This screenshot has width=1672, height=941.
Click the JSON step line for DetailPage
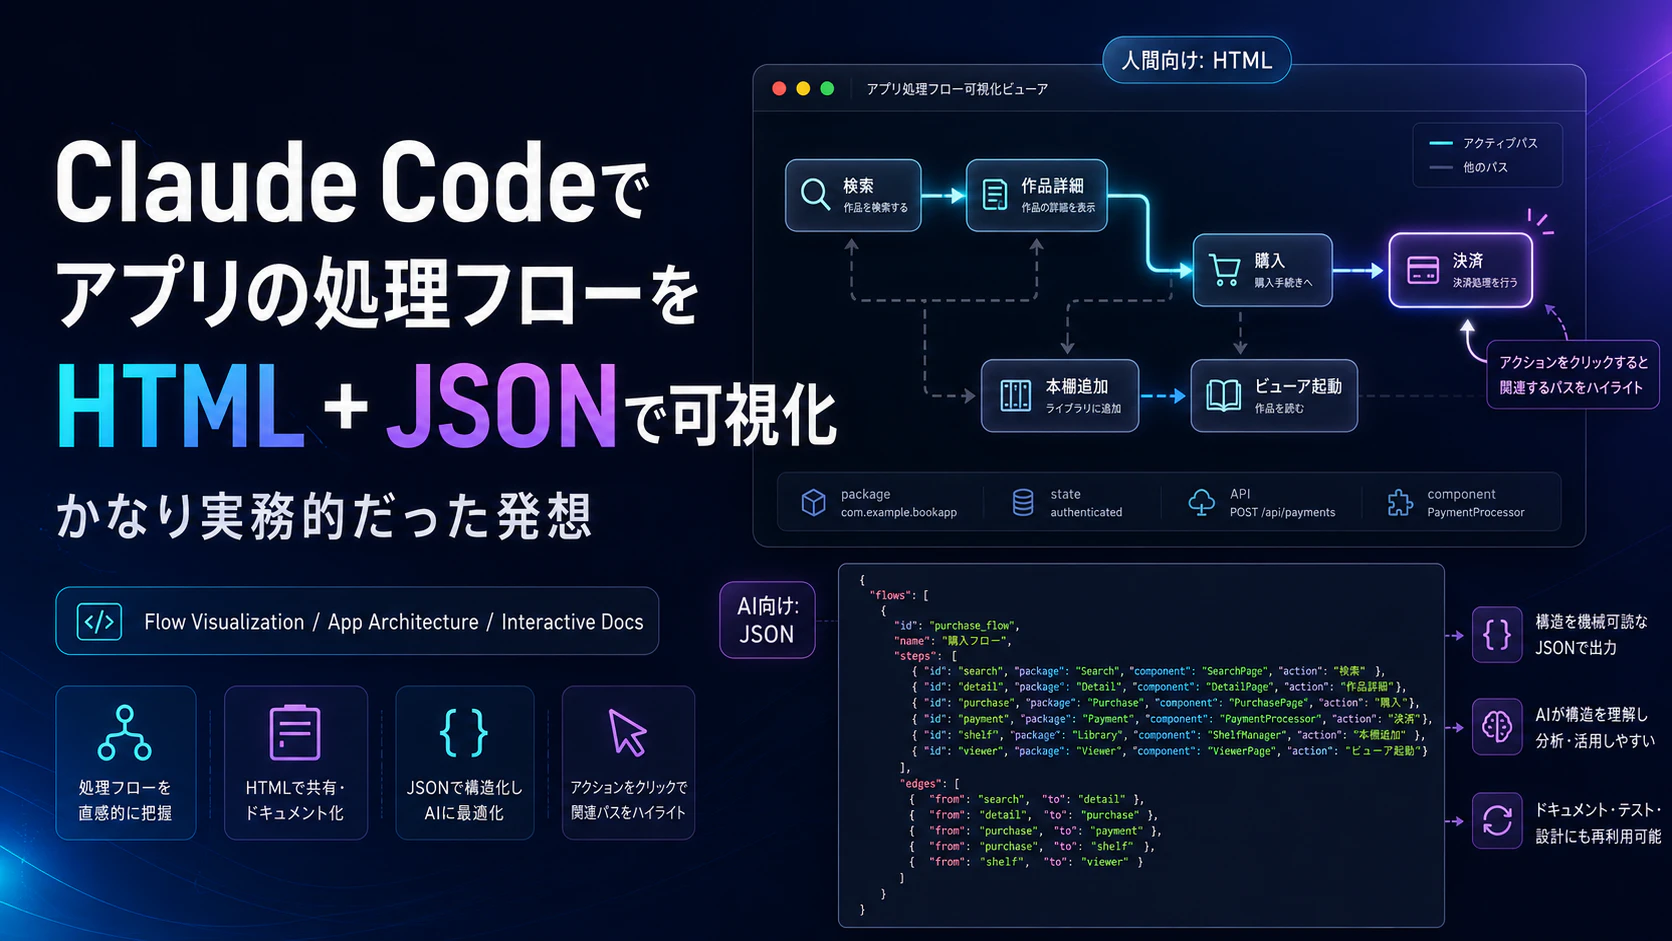coord(1159,687)
